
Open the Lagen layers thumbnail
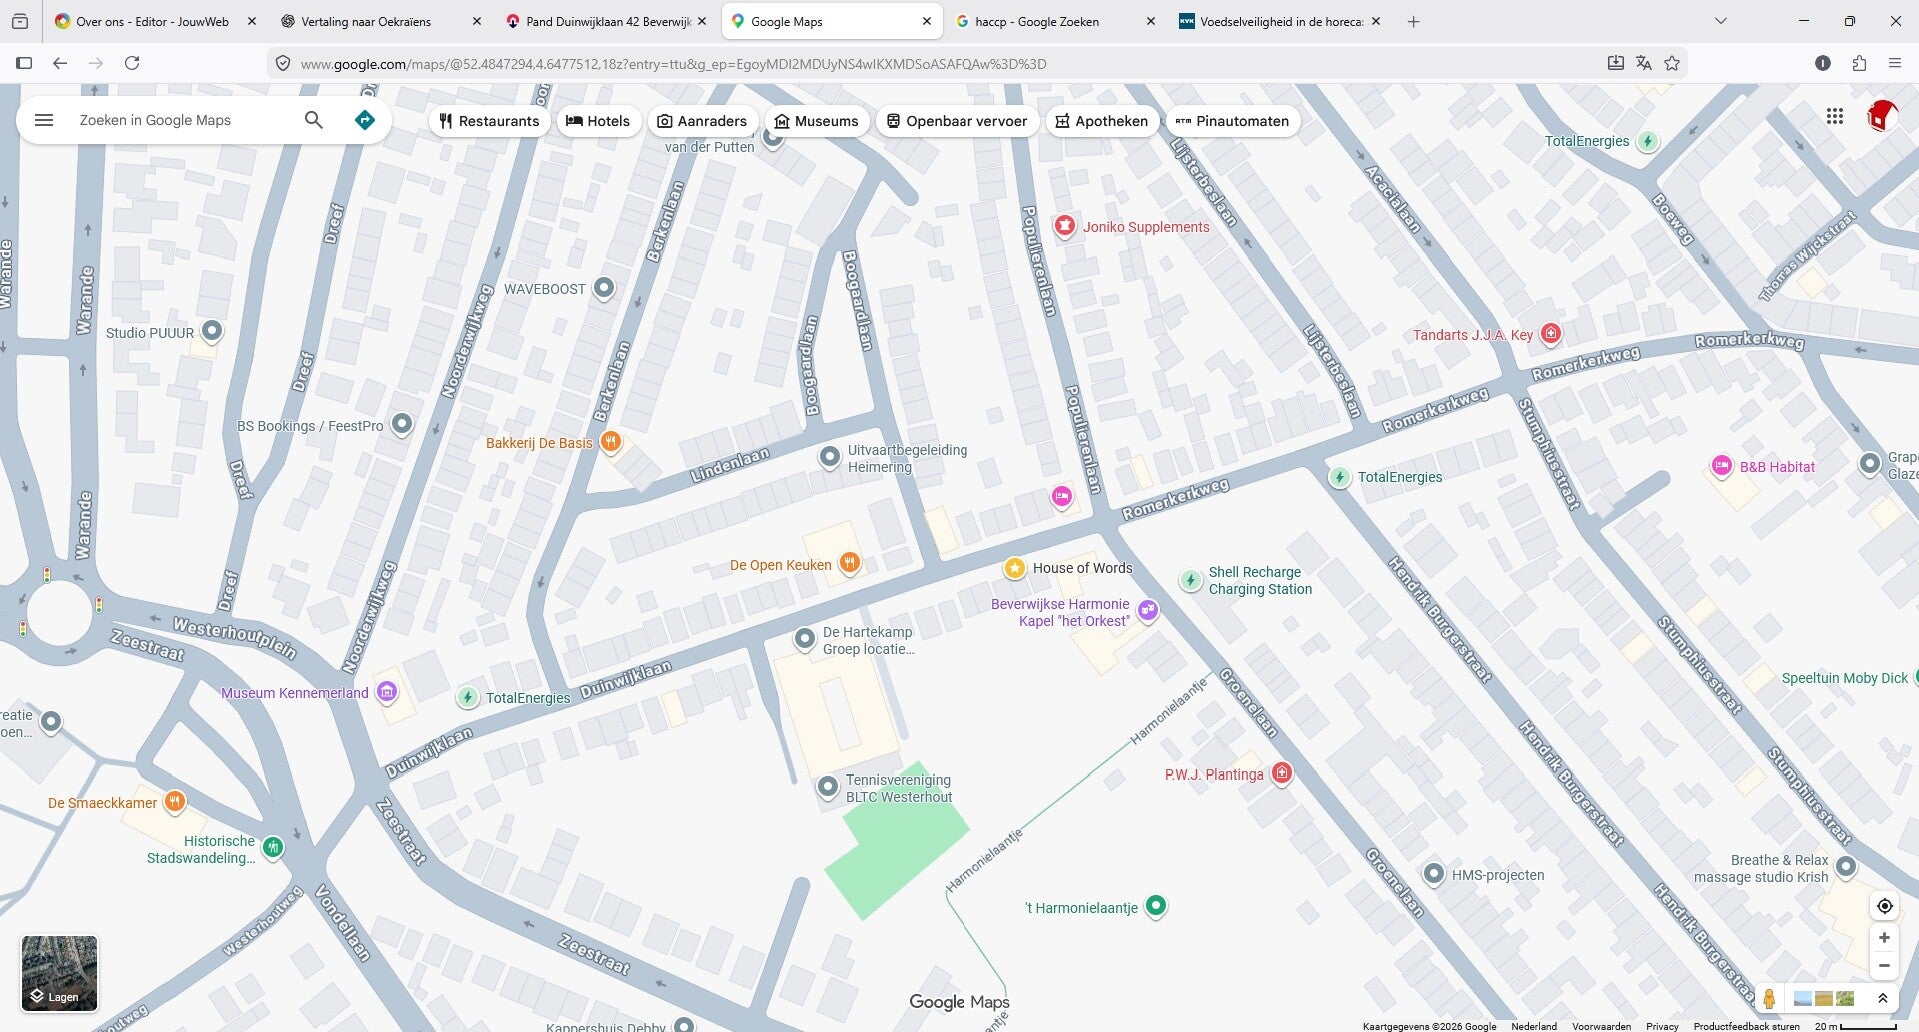[x=60, y=973]
